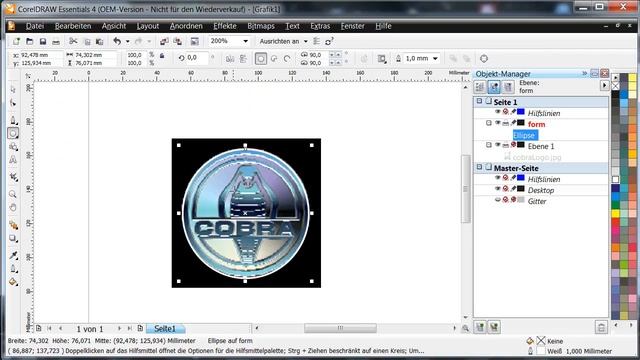Open the Effekte menu
Screen dimensions: 640x360
(225, 26)
